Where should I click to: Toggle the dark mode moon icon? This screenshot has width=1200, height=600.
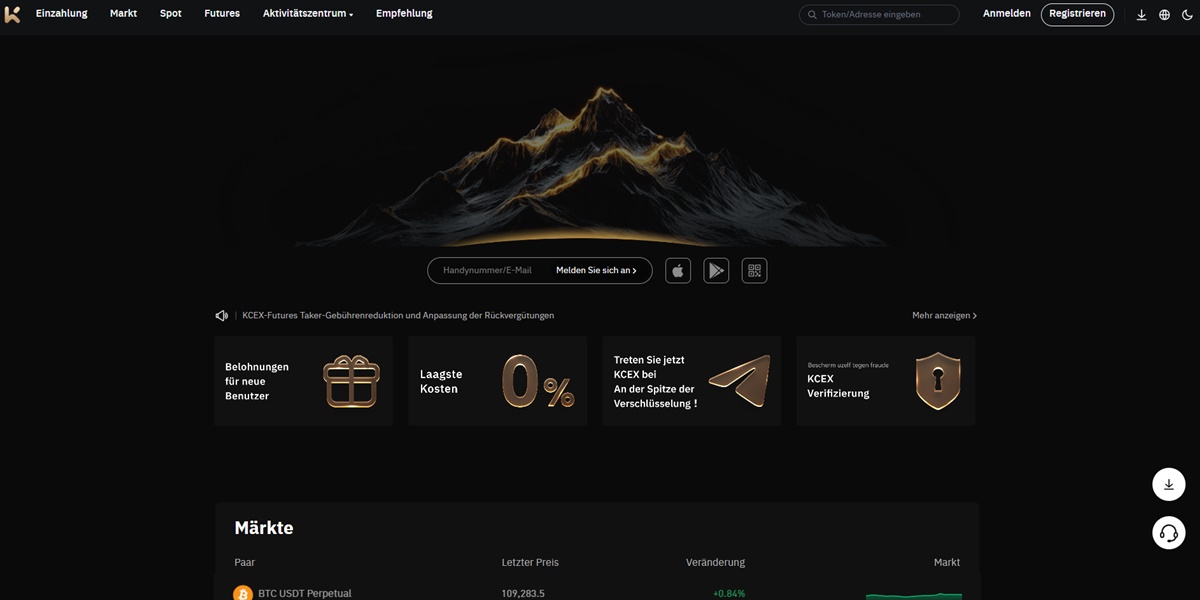[x=1187, y=15]
